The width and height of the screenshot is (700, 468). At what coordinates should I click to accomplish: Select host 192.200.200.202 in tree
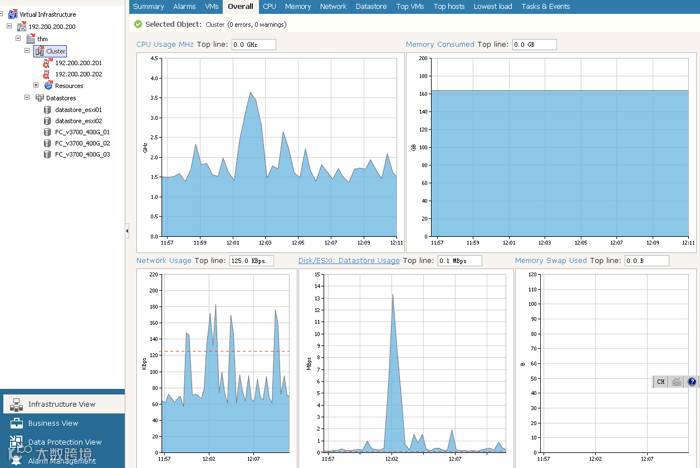click(x=79, y=74)
